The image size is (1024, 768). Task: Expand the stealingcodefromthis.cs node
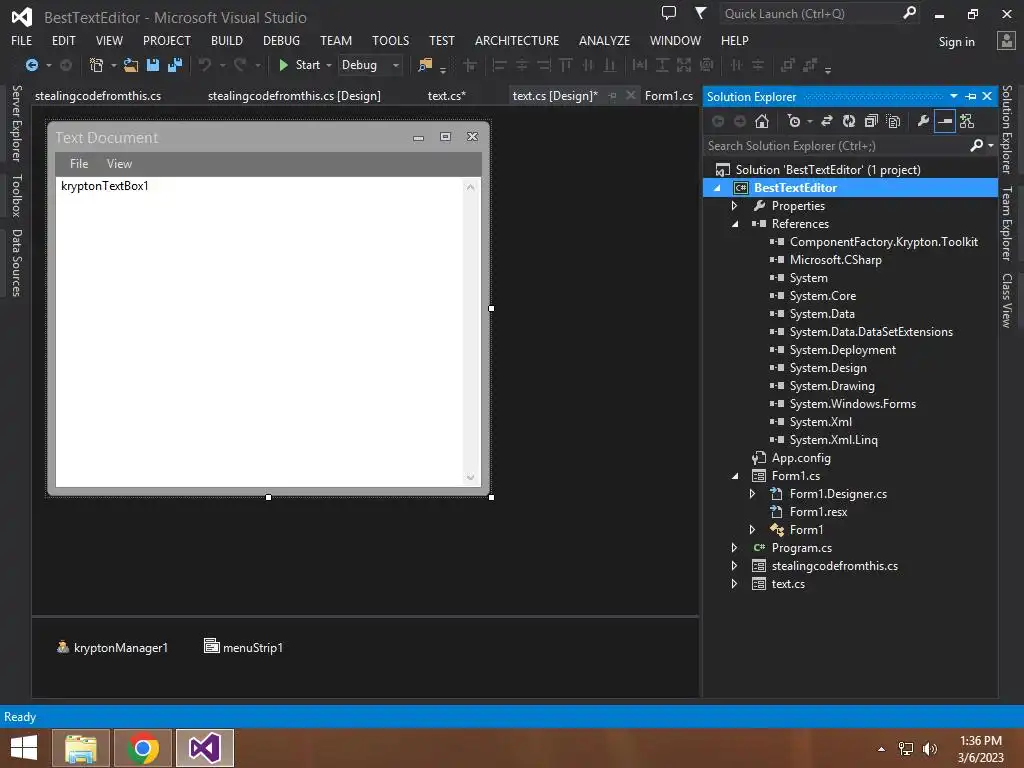click(735, 566)
